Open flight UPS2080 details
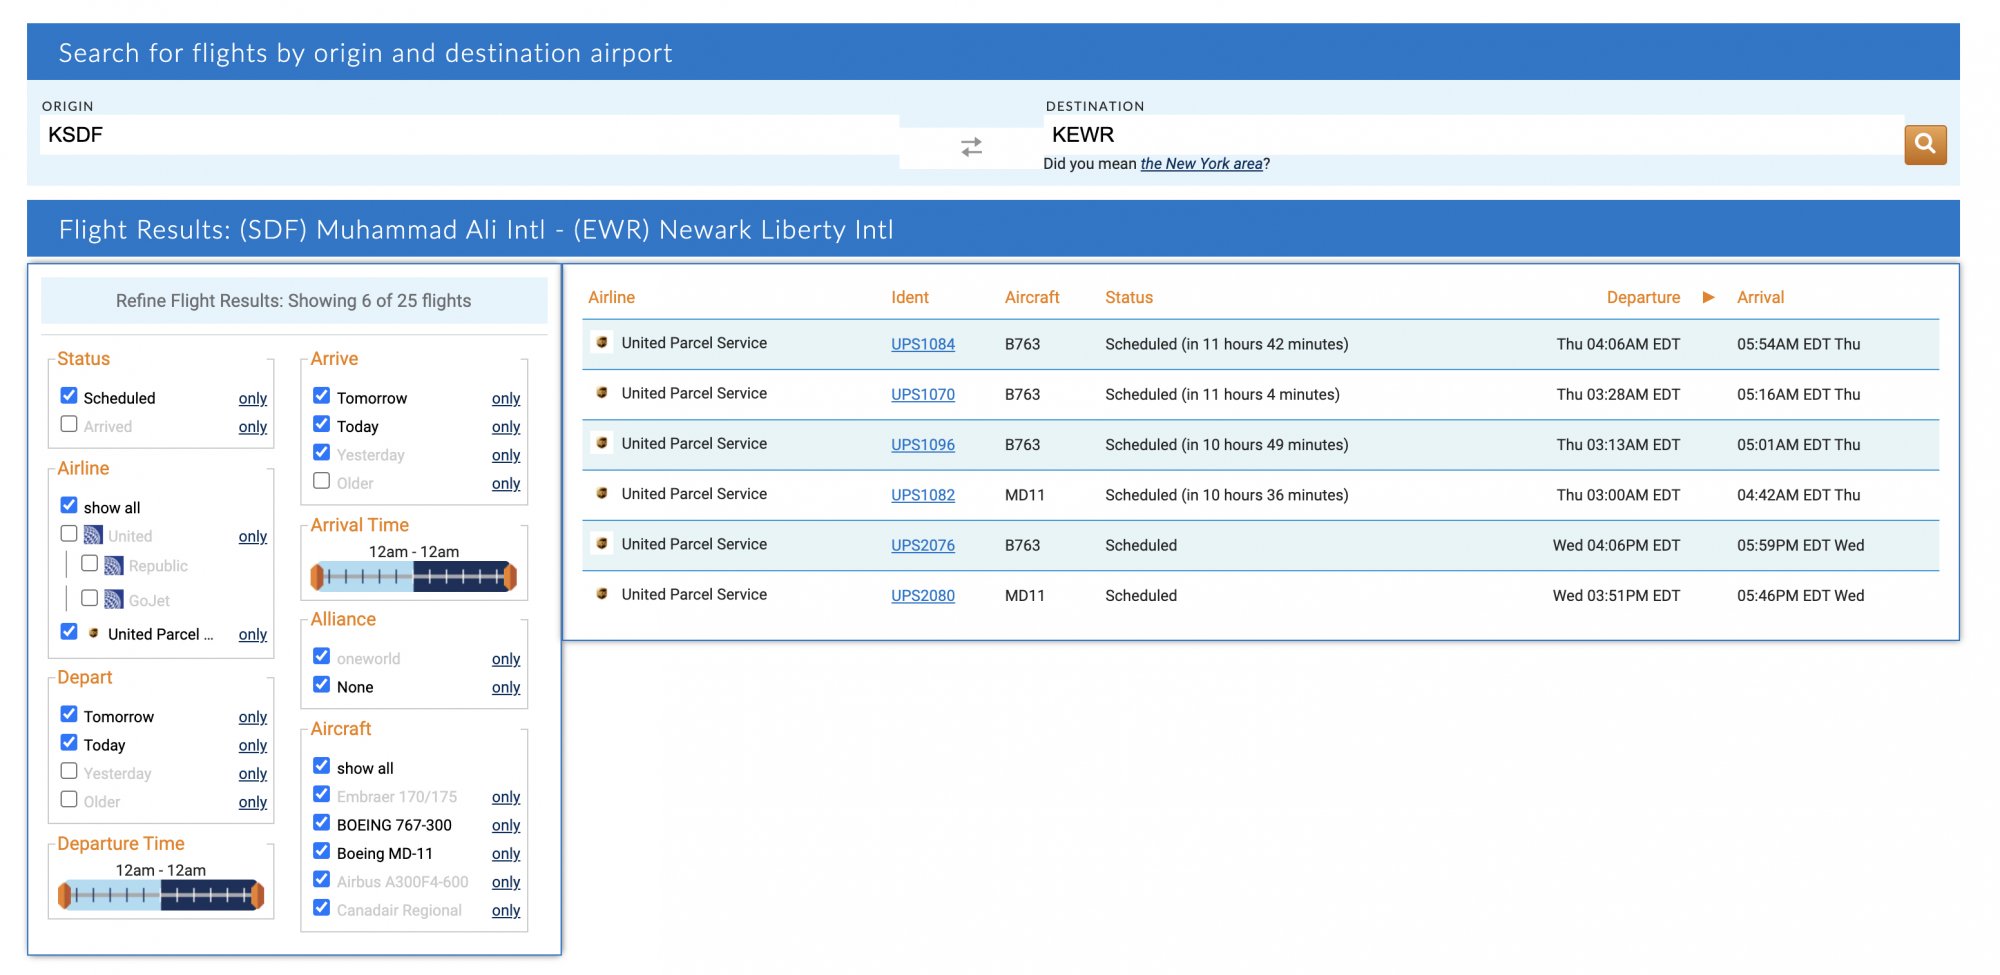This screenshot has width=2000, height=975. [x=923, y=596]
